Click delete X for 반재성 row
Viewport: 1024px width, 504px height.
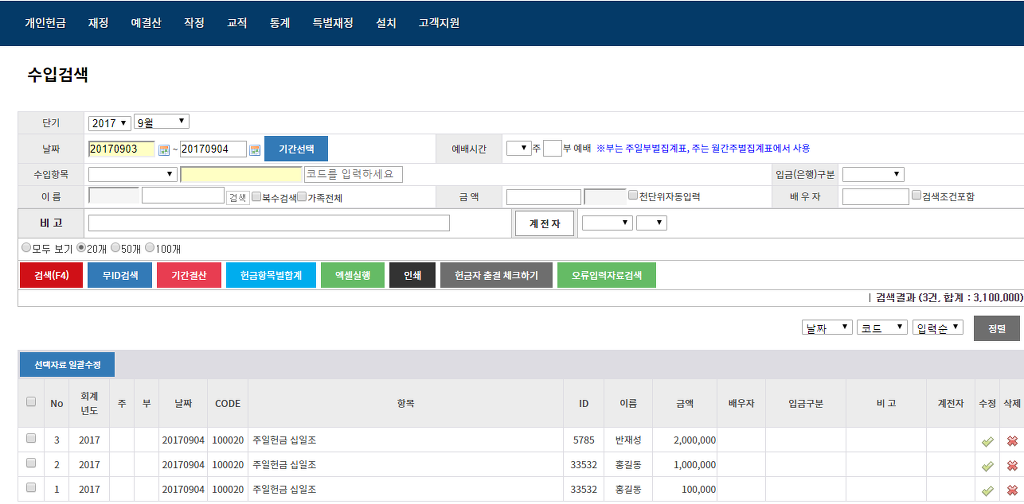(x=1012, y=441)
